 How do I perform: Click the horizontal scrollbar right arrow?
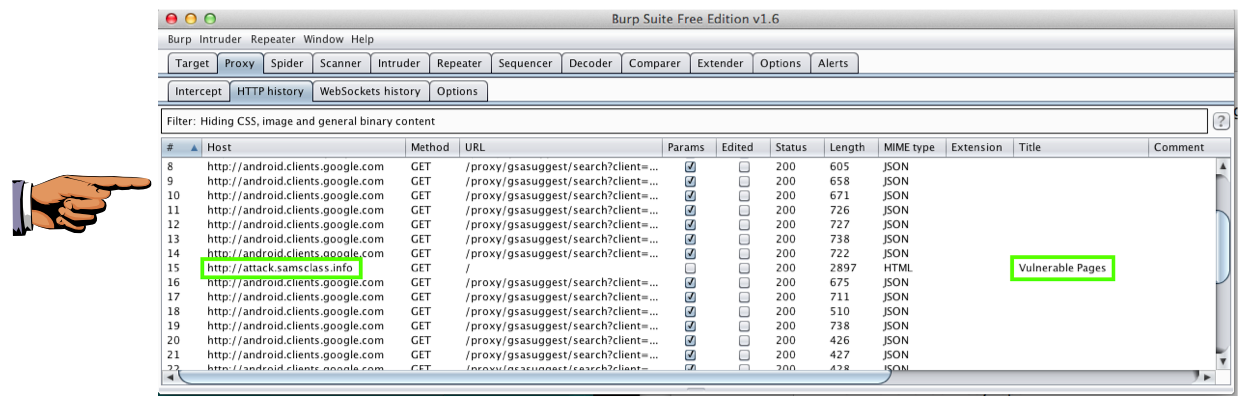(1207, 377)
